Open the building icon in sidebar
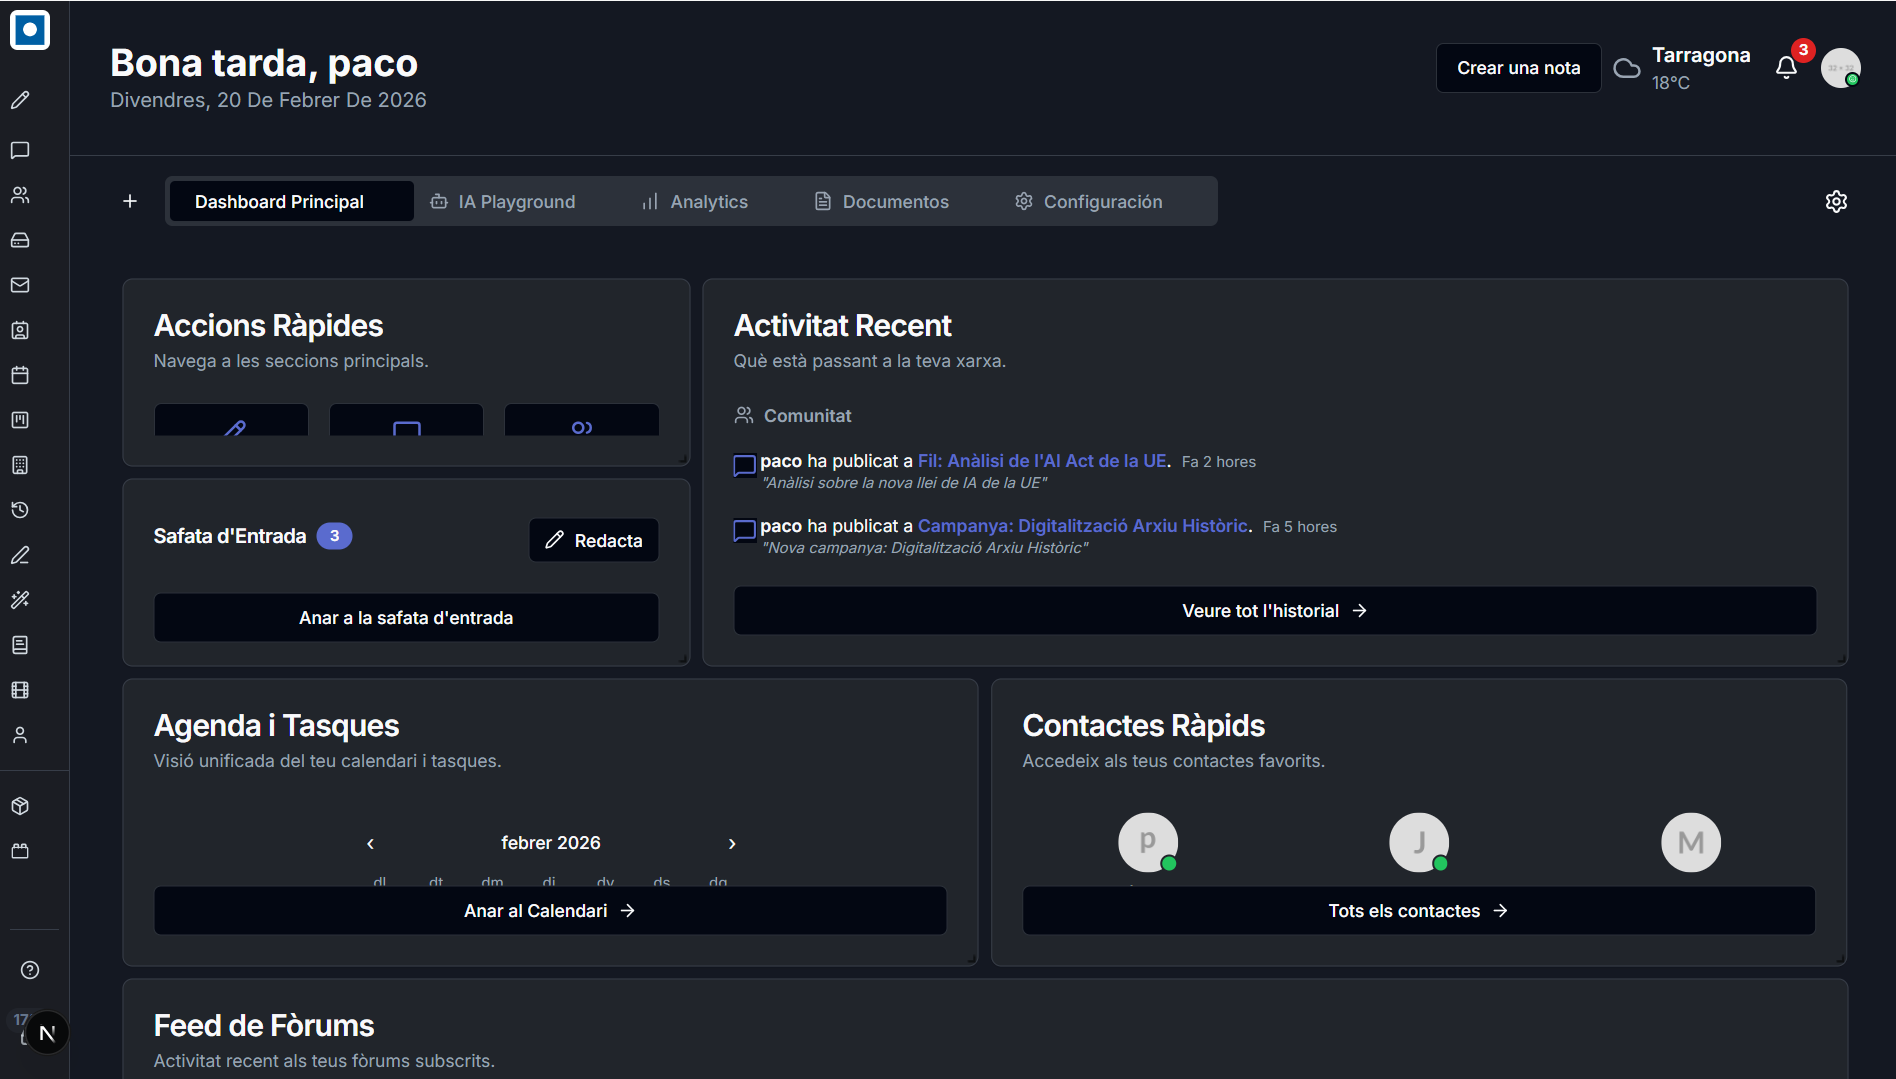 pos(20,465)
